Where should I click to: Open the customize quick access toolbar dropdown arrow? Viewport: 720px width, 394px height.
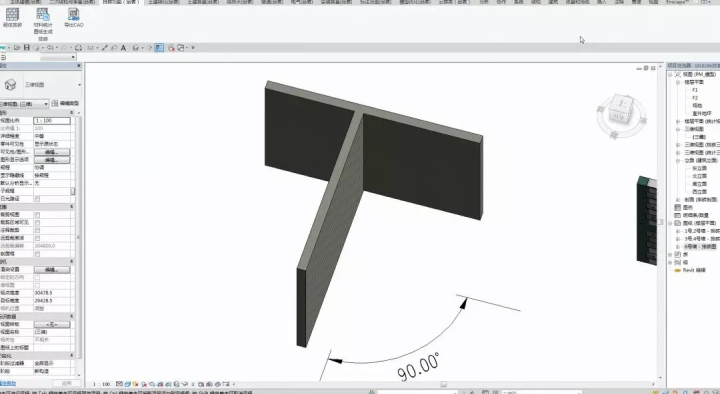pyautogui.click(x=193, y=48)
